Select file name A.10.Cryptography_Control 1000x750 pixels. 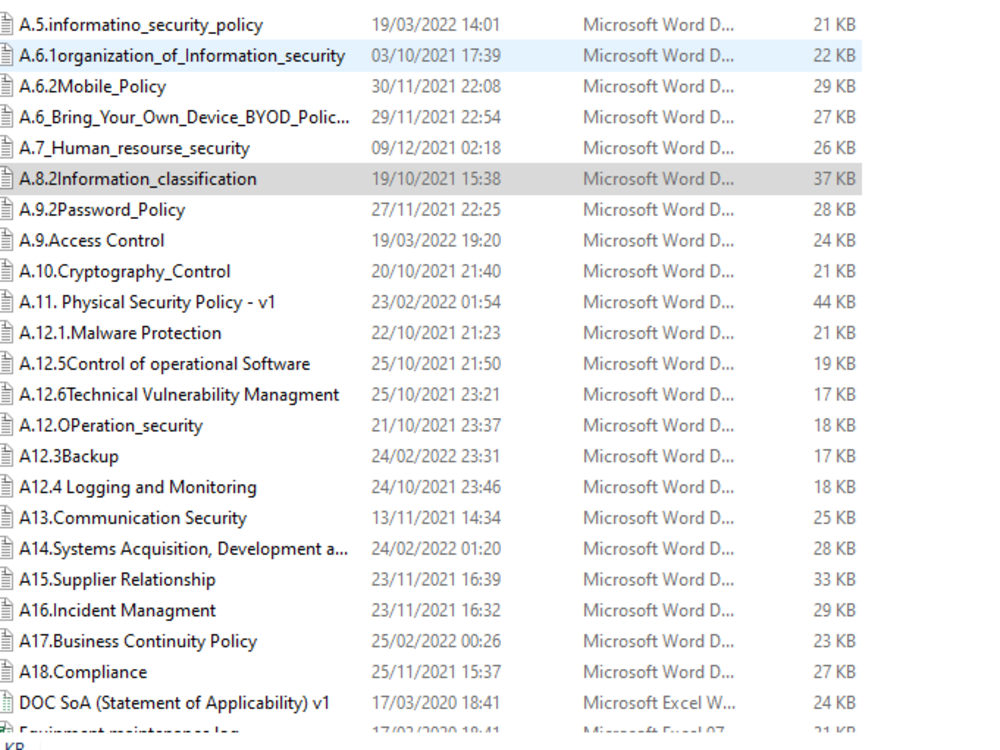(124, 272)
